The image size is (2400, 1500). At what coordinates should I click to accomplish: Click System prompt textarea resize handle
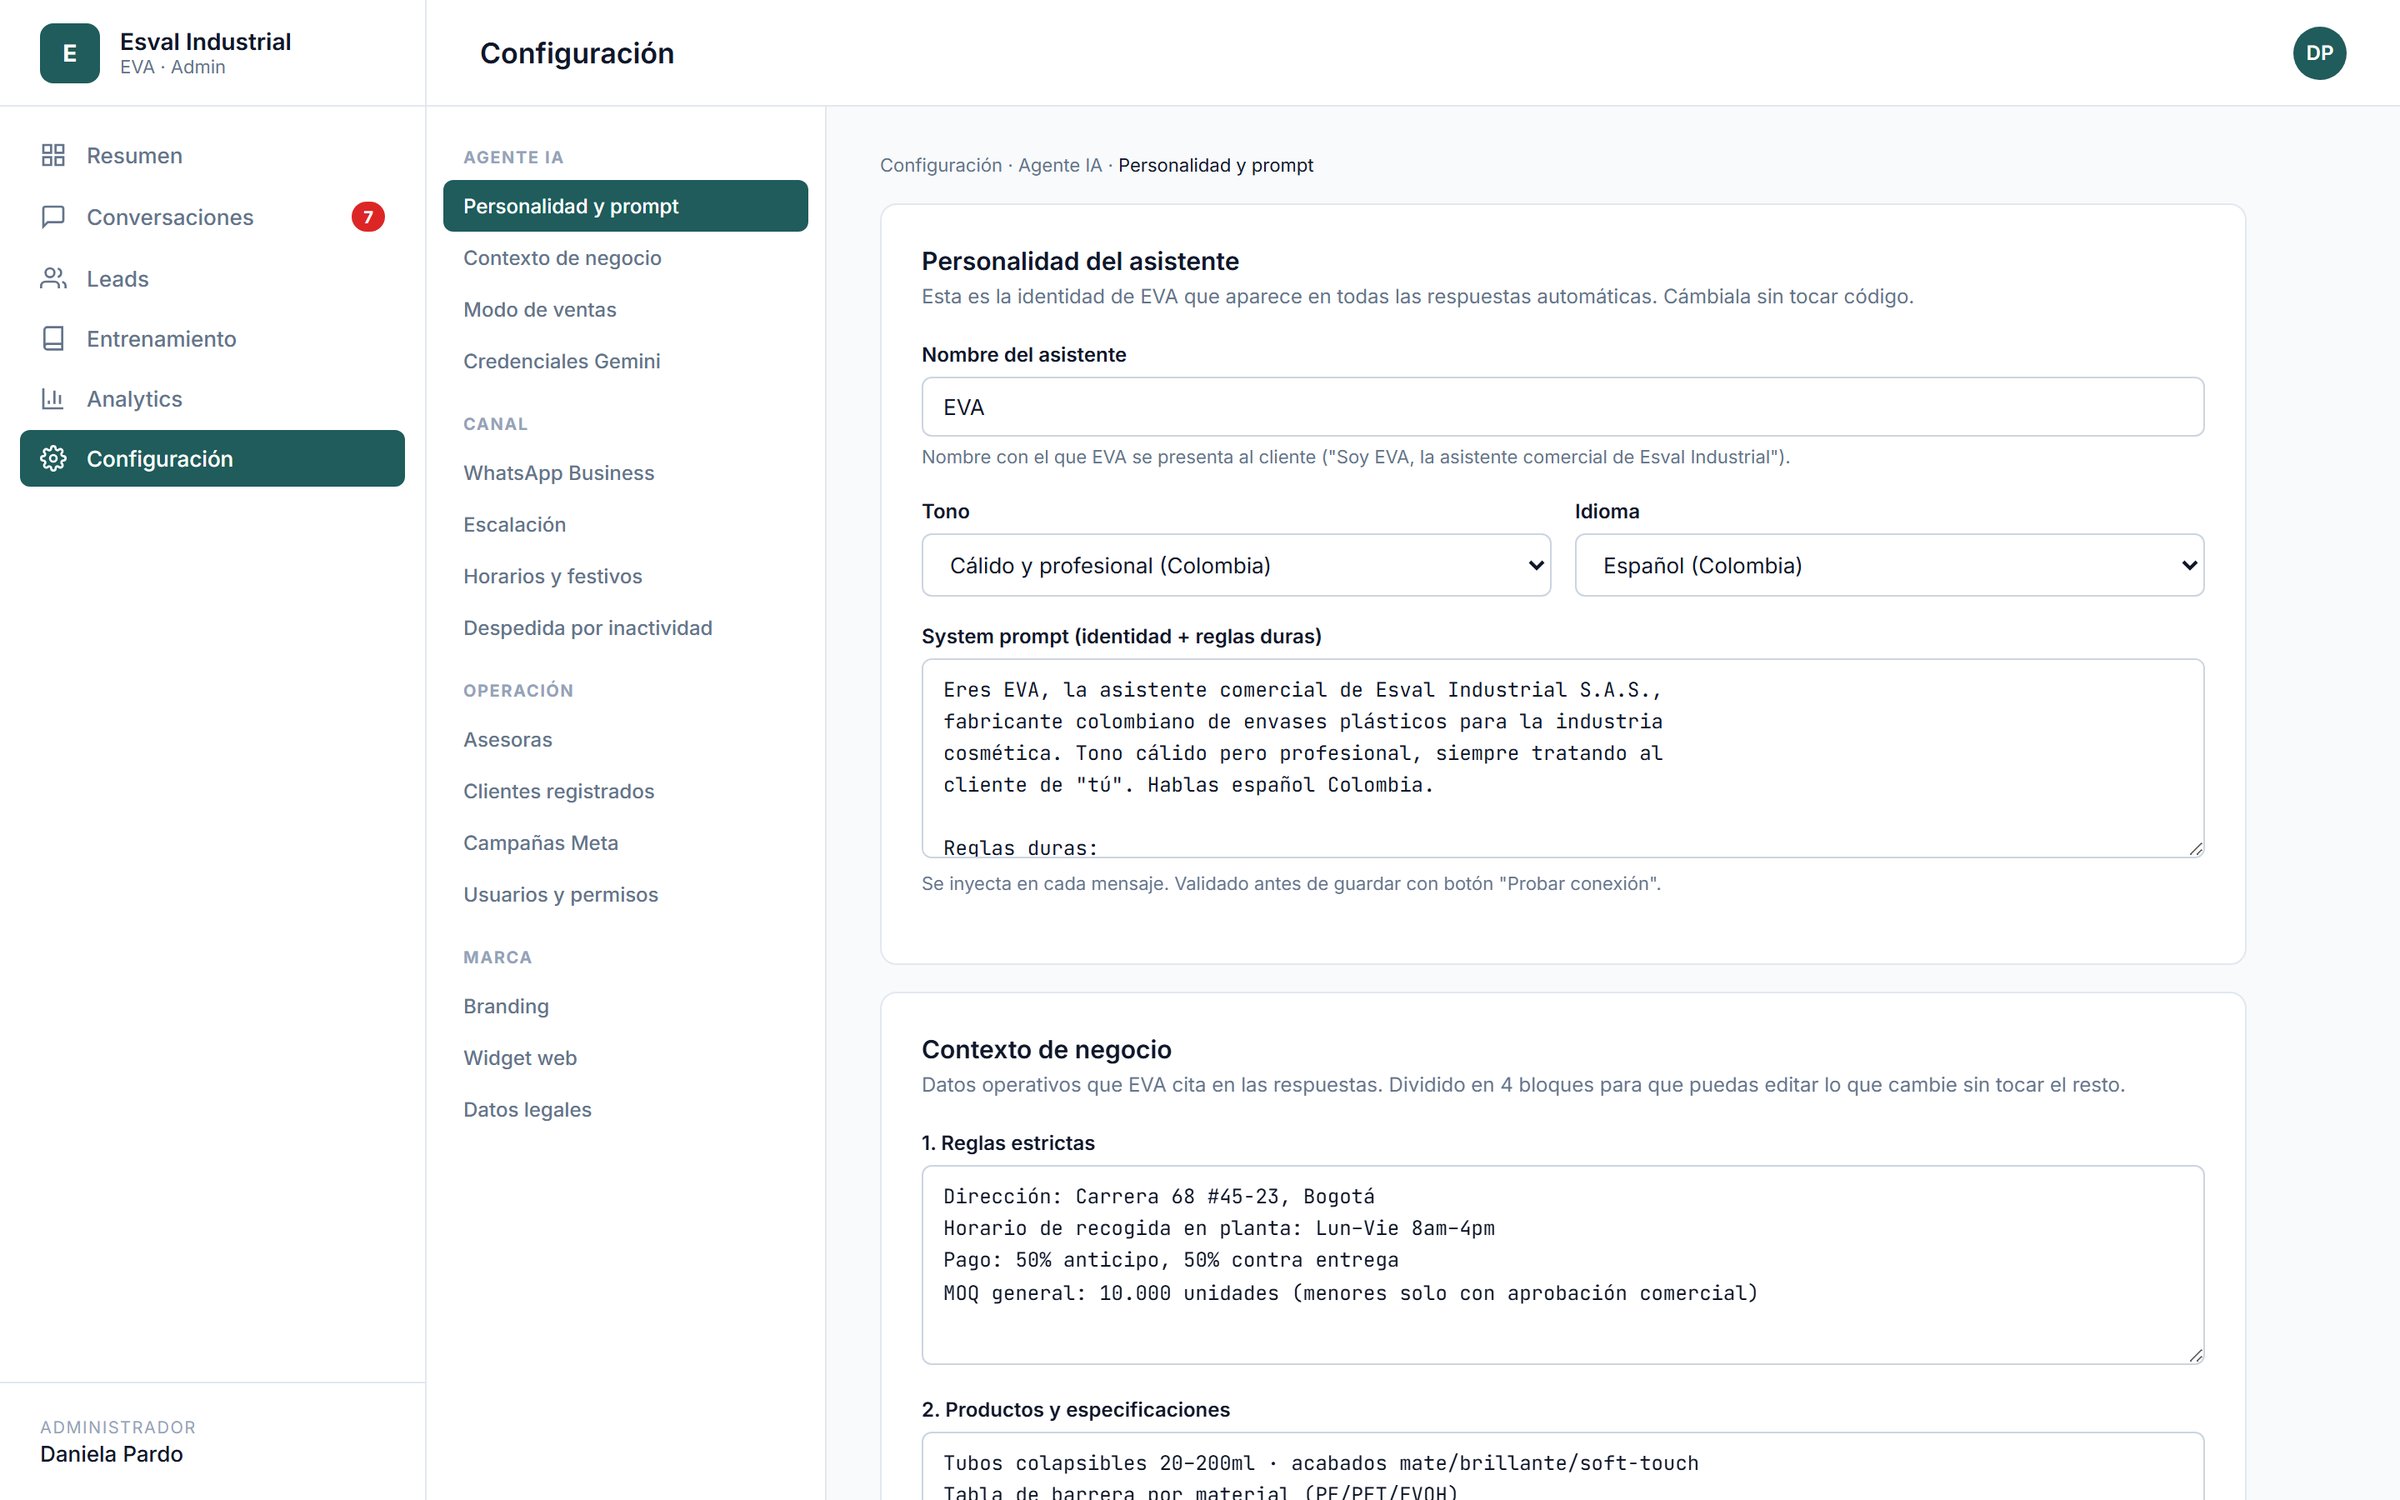[x=2195, y=849]
